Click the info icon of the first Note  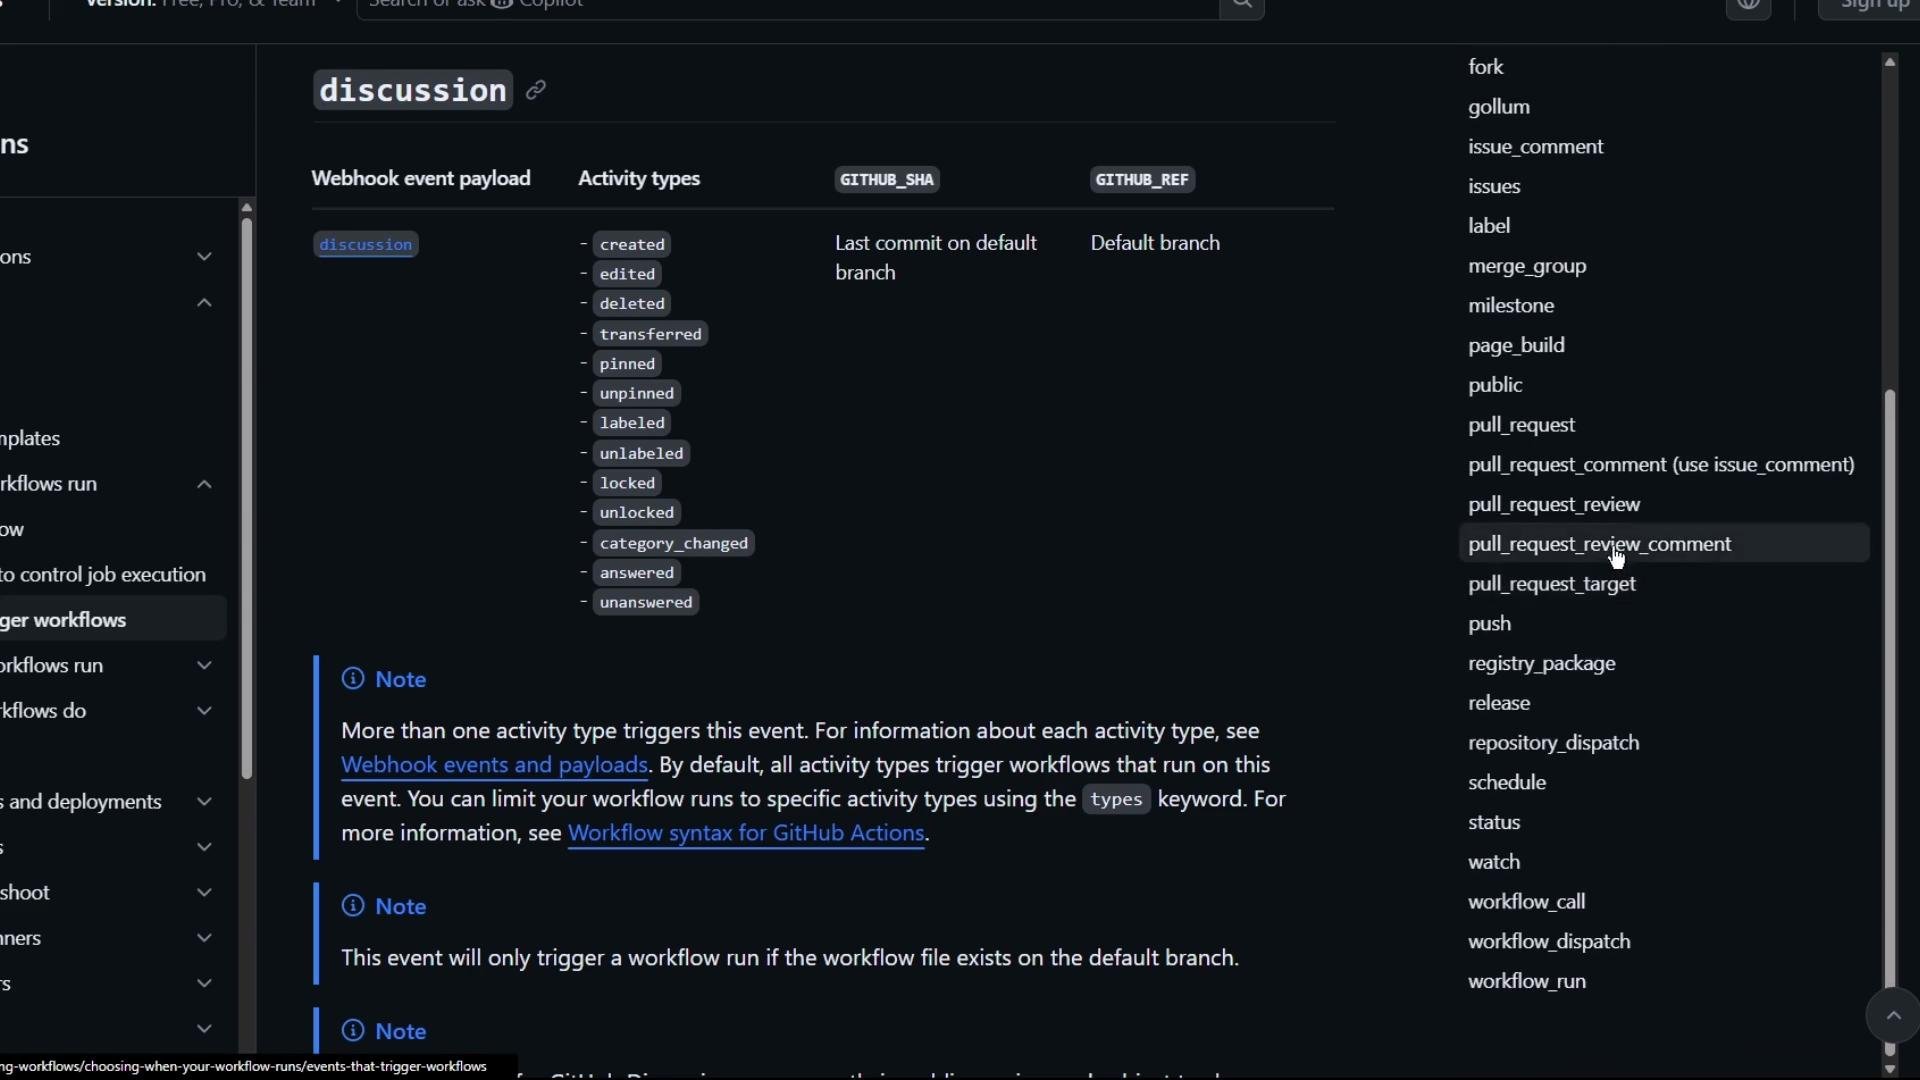pyautogui.click(x=353, y=679)
